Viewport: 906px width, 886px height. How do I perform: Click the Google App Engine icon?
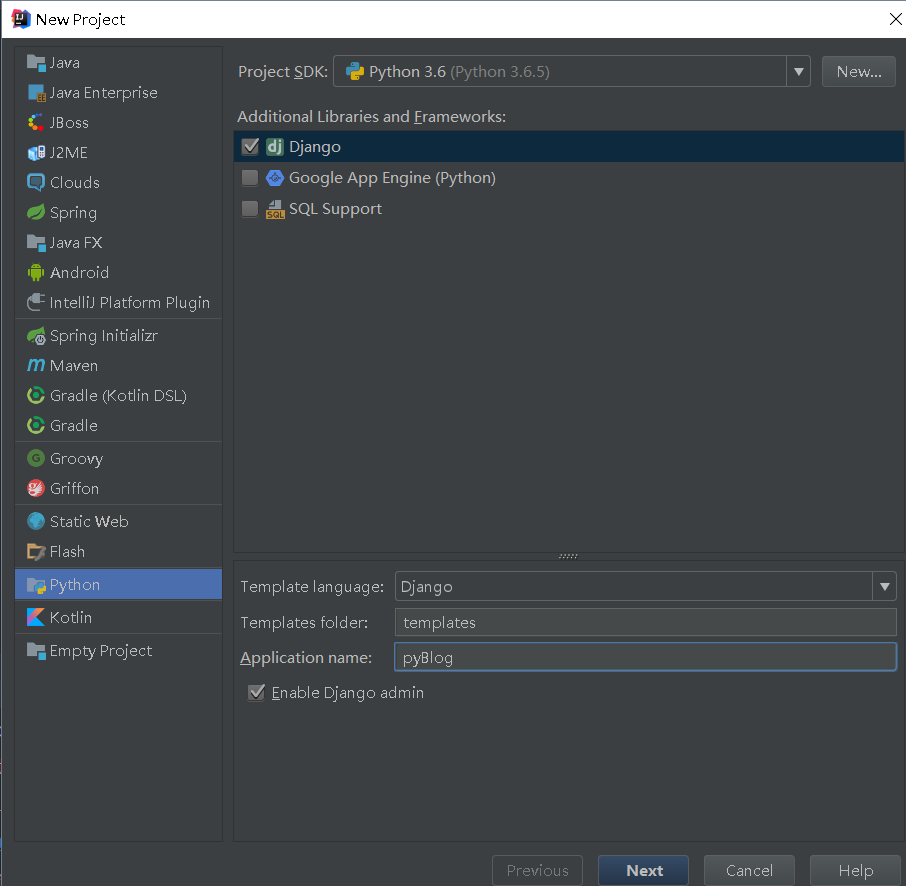pos(274,177)
